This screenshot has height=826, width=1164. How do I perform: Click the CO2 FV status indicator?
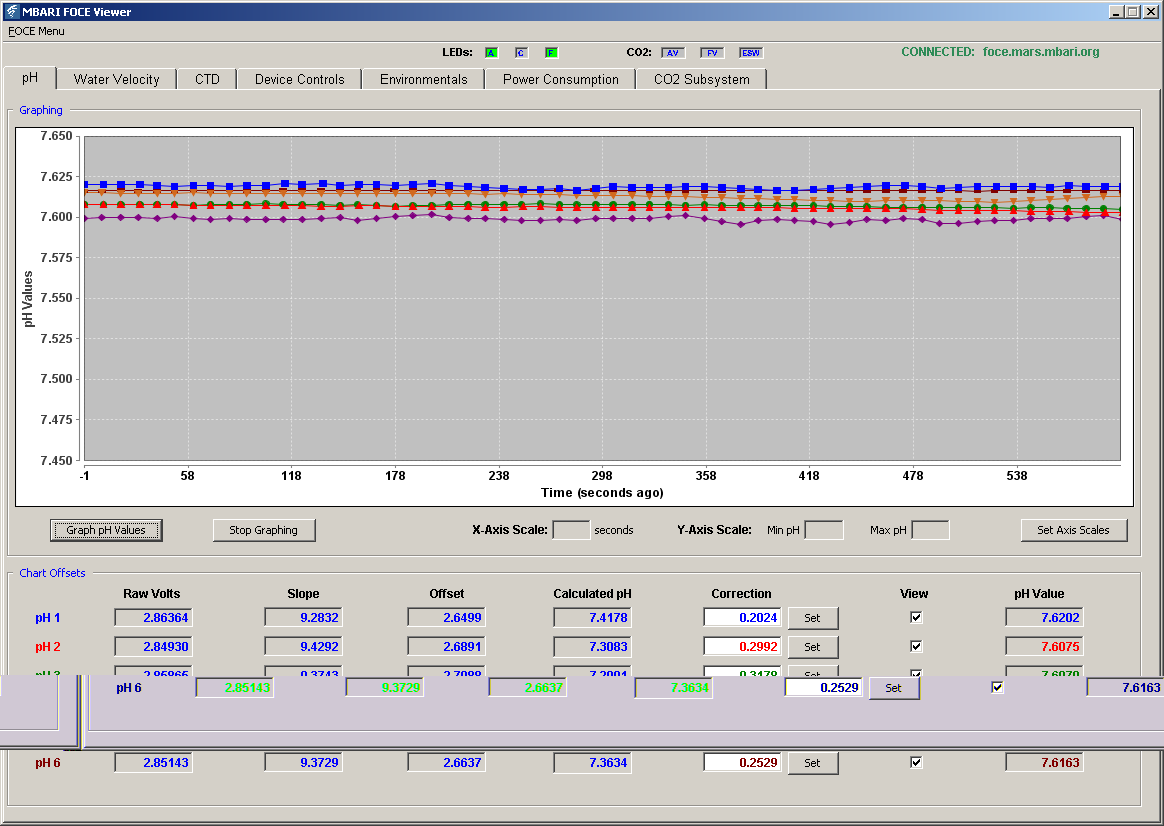[x=712, y=53]
